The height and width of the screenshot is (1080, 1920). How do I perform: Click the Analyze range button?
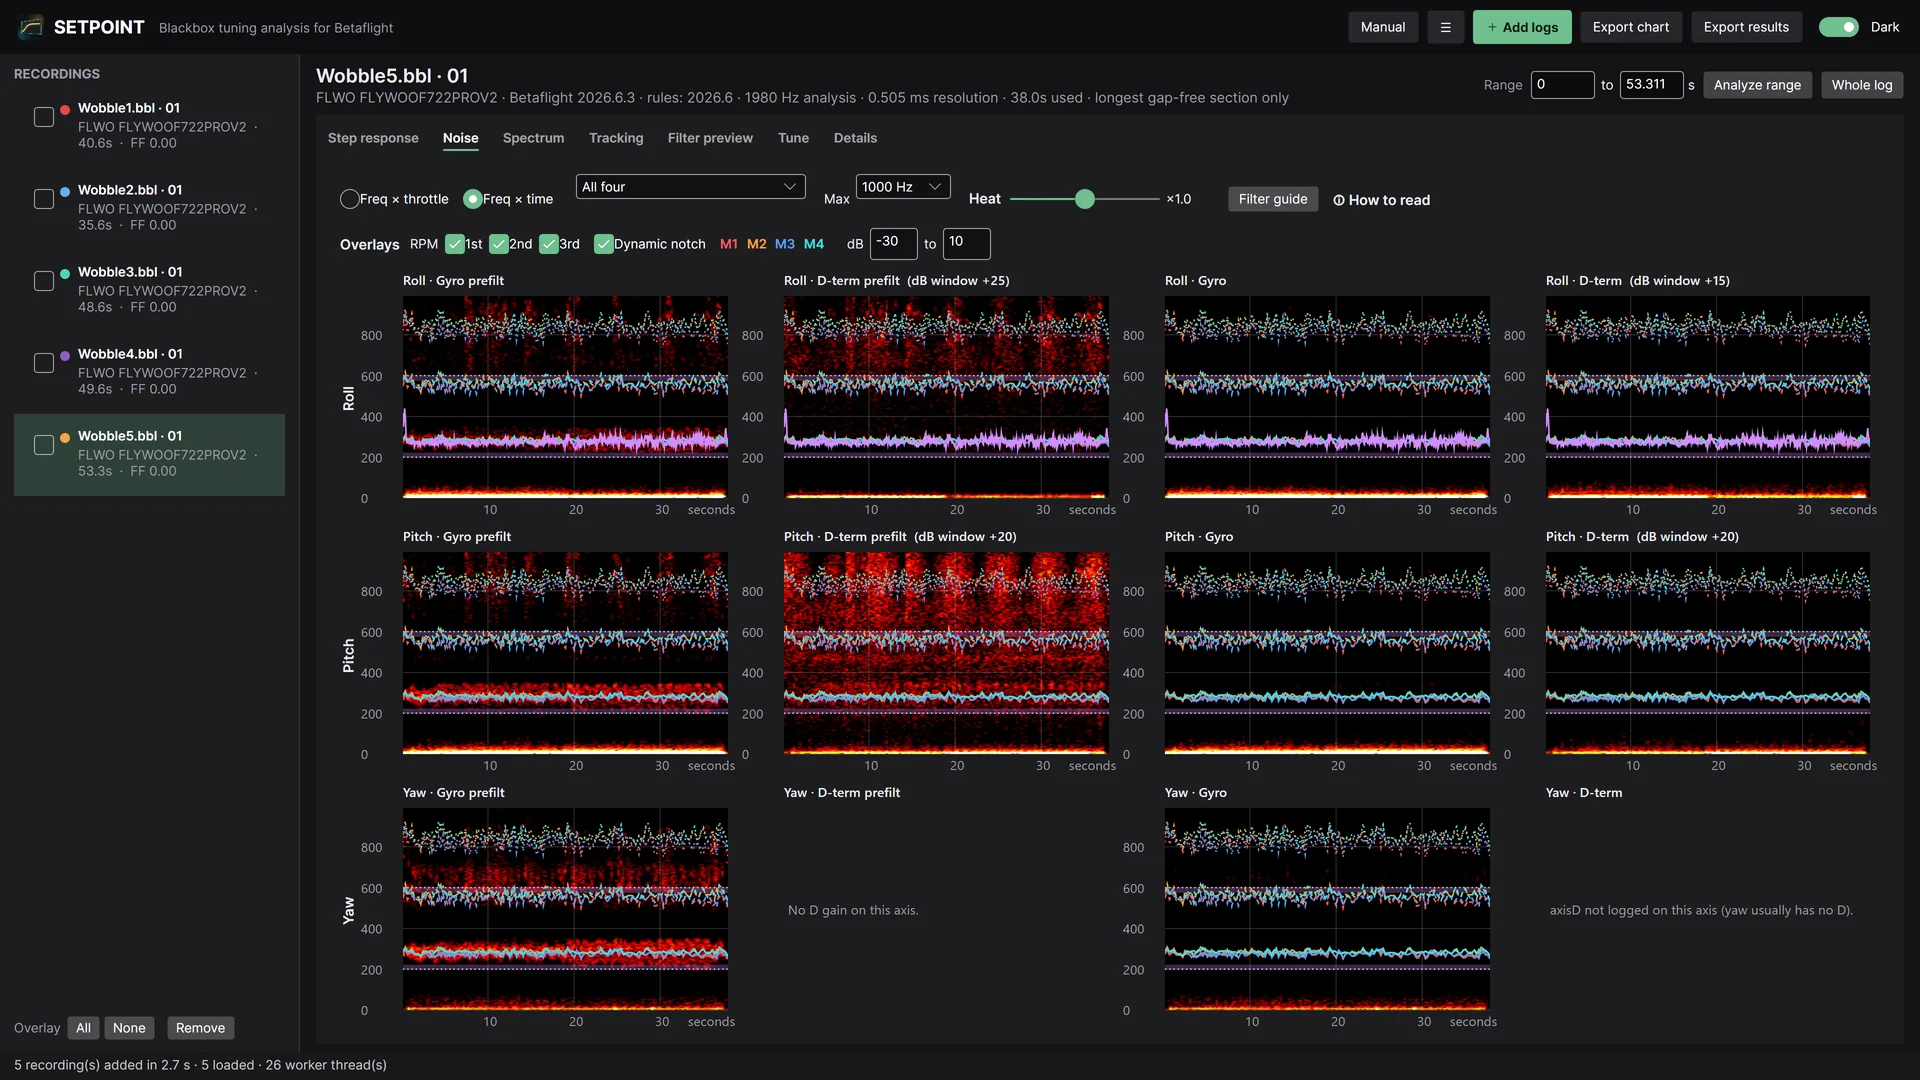[1757, 85]
